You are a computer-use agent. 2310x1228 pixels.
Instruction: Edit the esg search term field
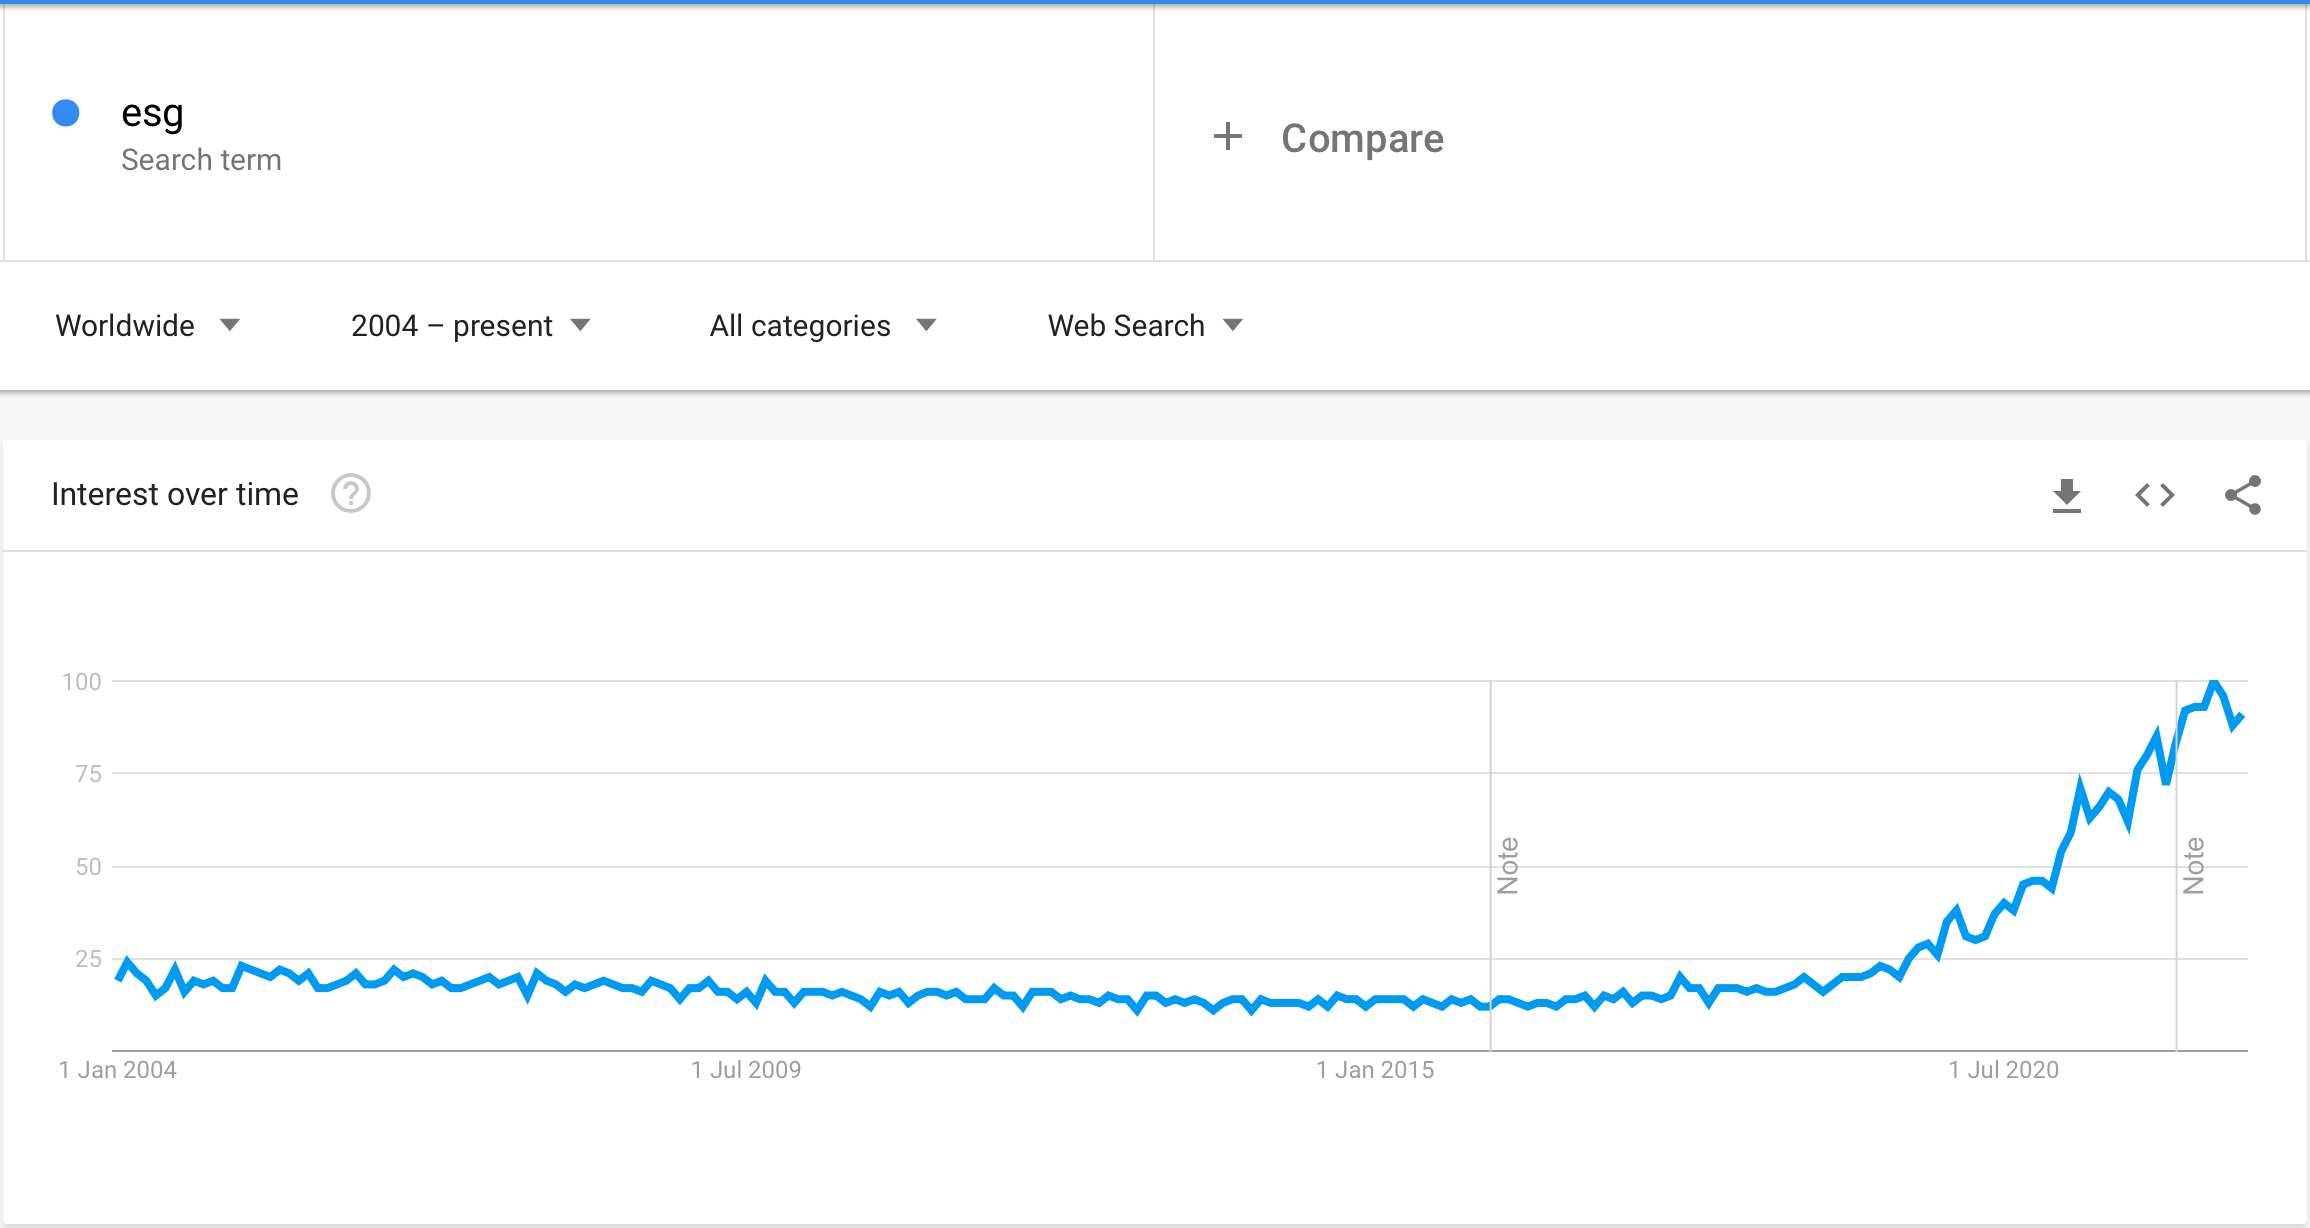[579, 133]
